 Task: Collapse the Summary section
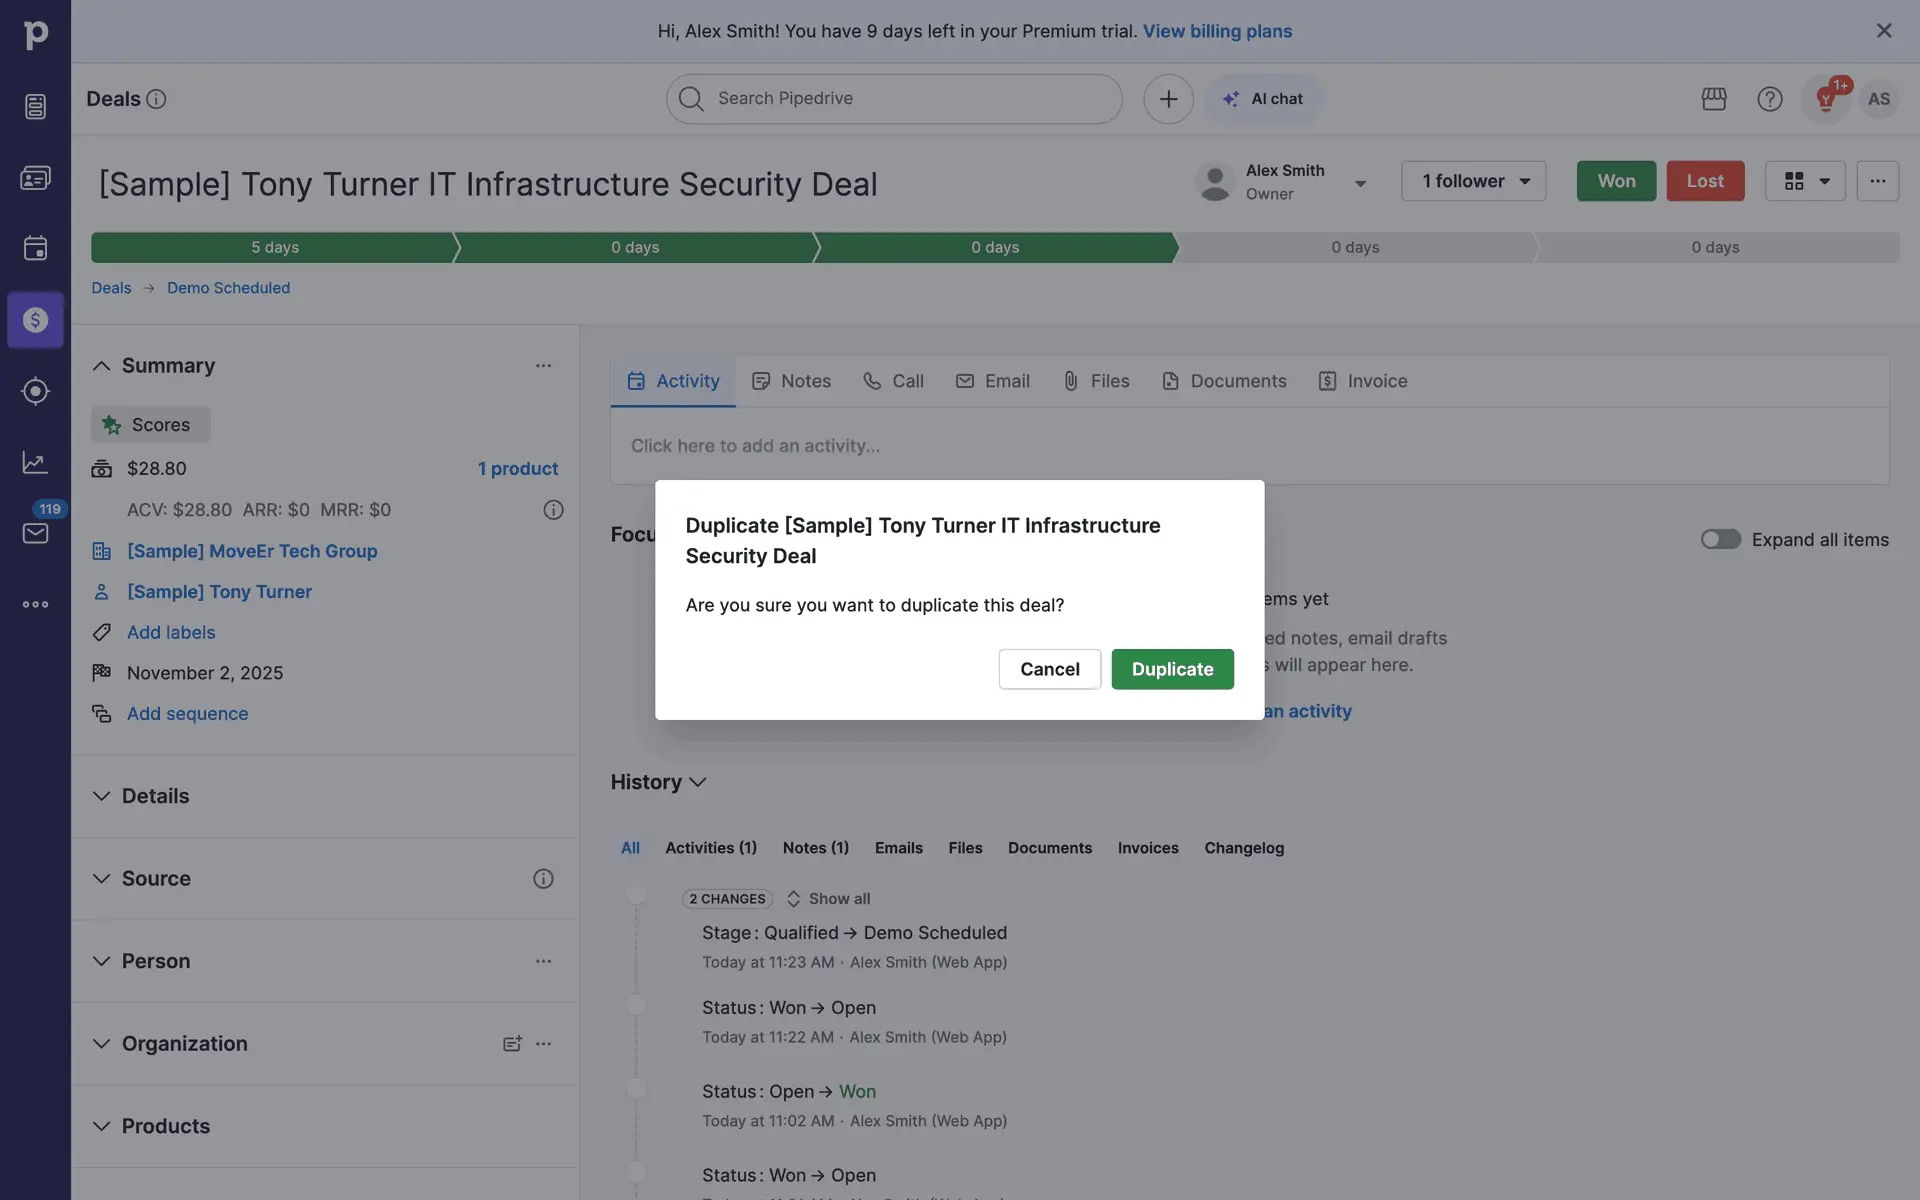102,366
